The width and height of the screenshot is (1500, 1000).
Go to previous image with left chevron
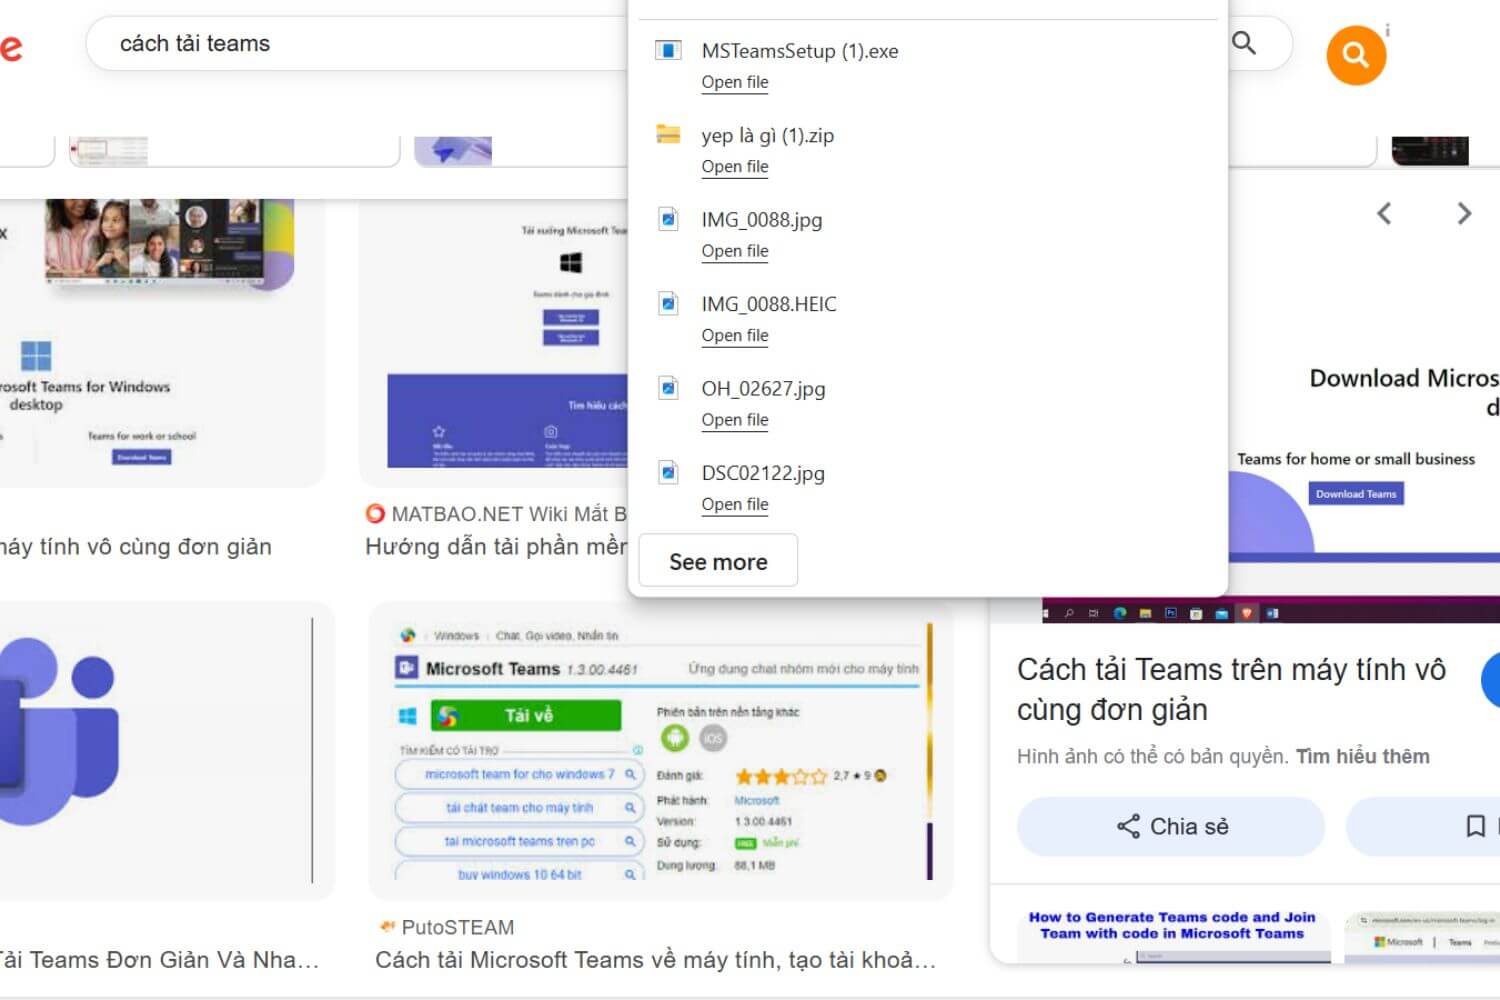(1384, 213)
